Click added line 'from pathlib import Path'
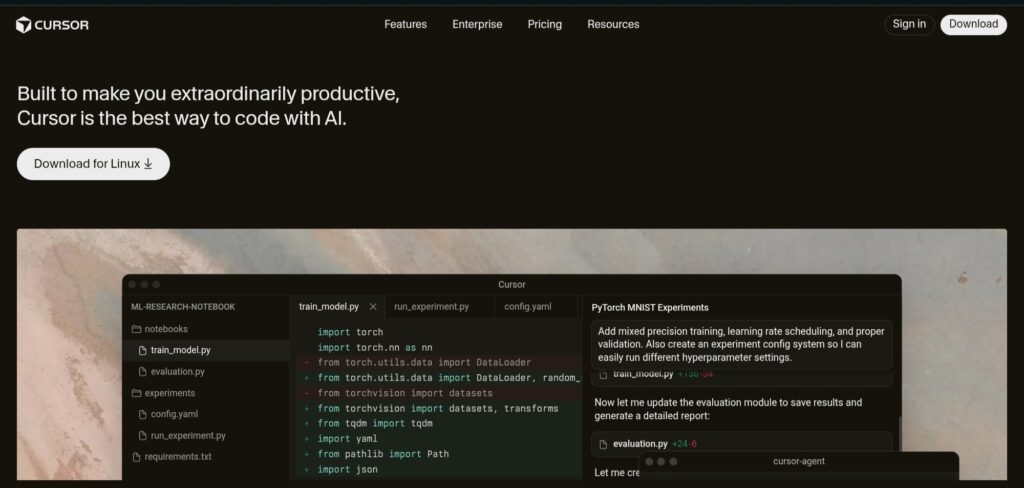The image size is (1024, 488). click(x=383, y=453)
